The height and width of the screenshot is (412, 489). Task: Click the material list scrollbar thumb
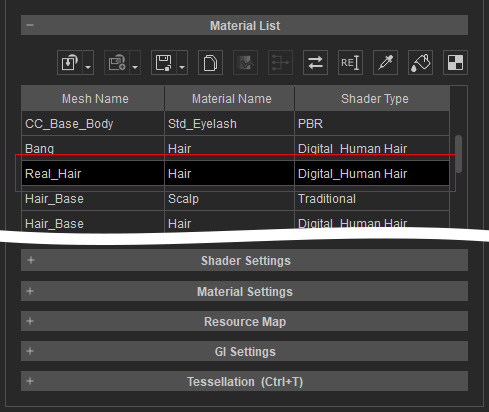click(x=458, y=154)
